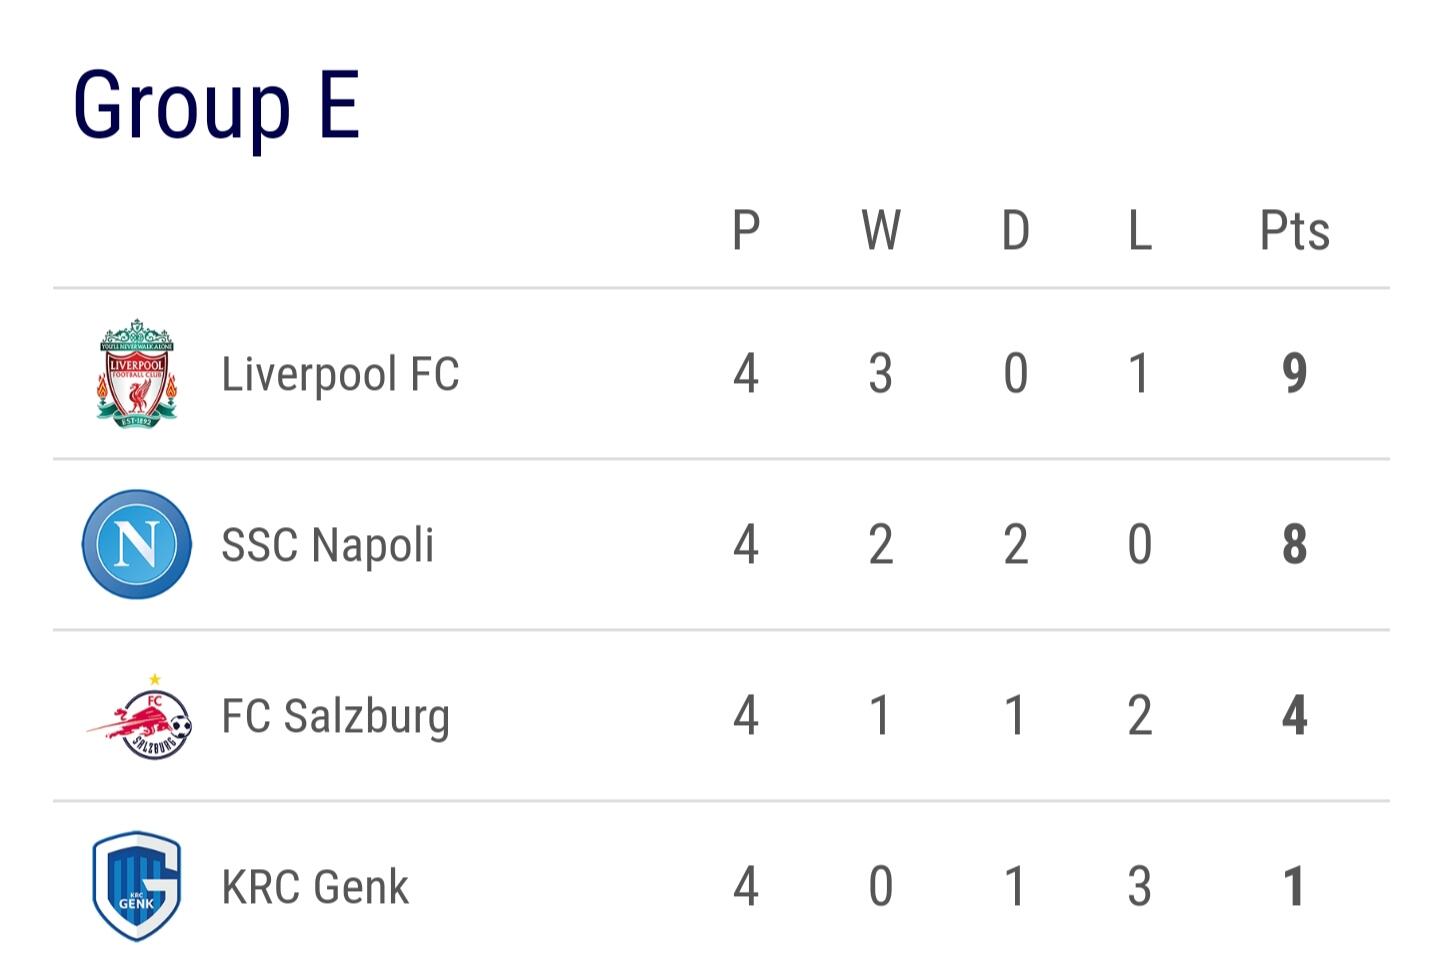Click Liverpool's 9 points value
Screen dimensions: 1440x958
click(1294, 374)
